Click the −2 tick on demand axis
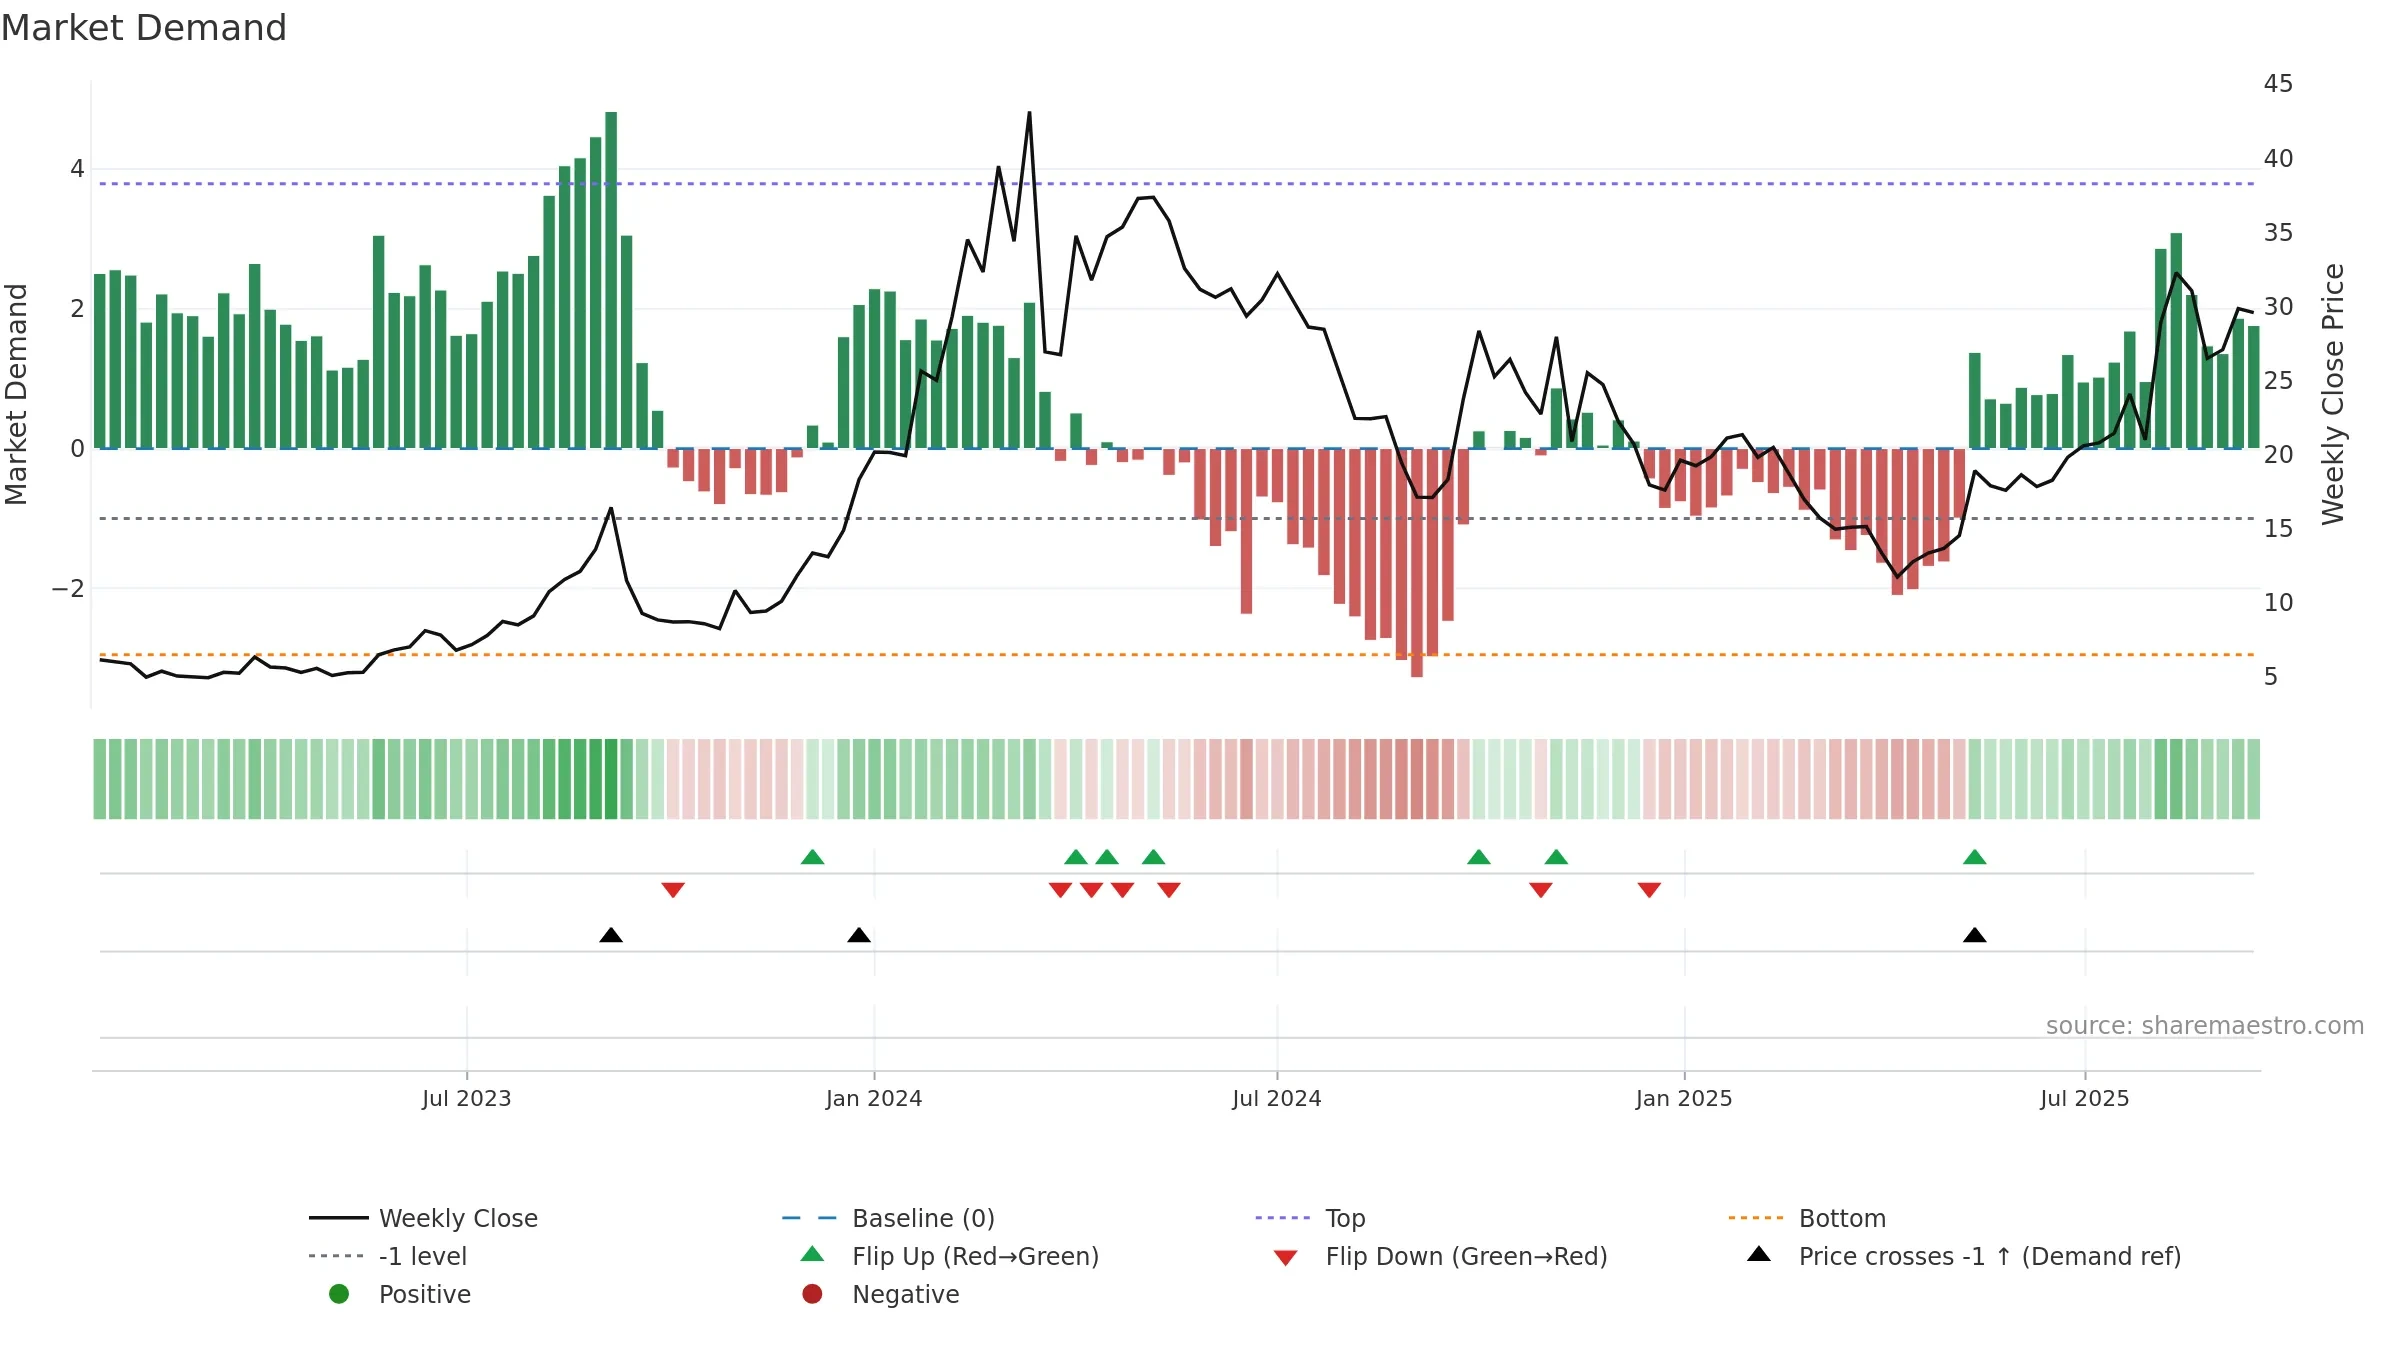Viewport: 2400px width, 1350px height. [68, 589]
